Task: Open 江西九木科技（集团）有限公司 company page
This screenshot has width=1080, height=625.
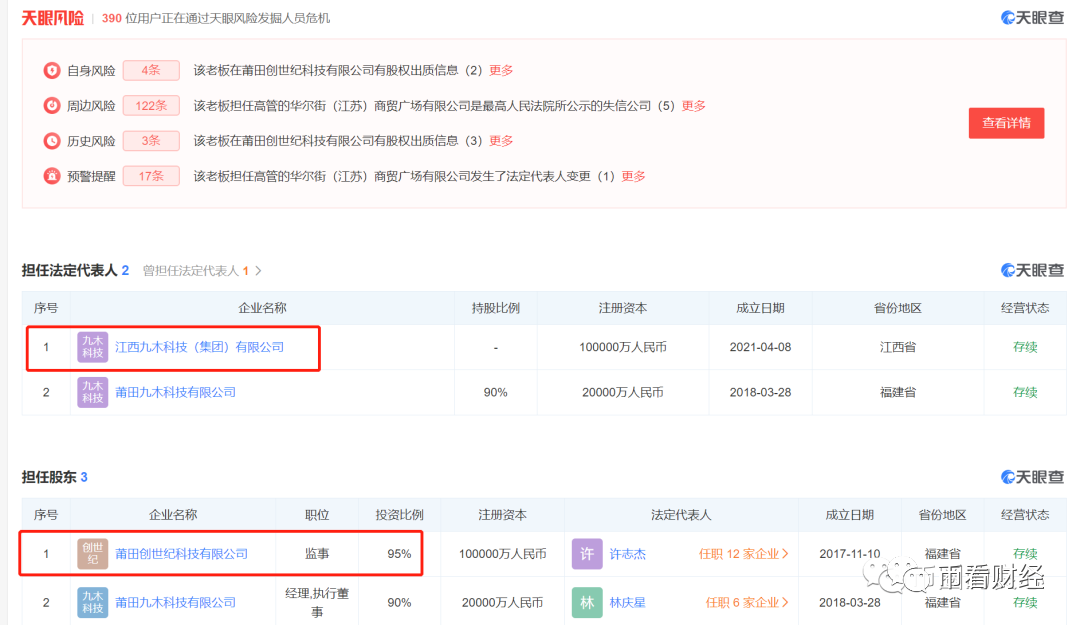Action: click(x=199, y=347)
